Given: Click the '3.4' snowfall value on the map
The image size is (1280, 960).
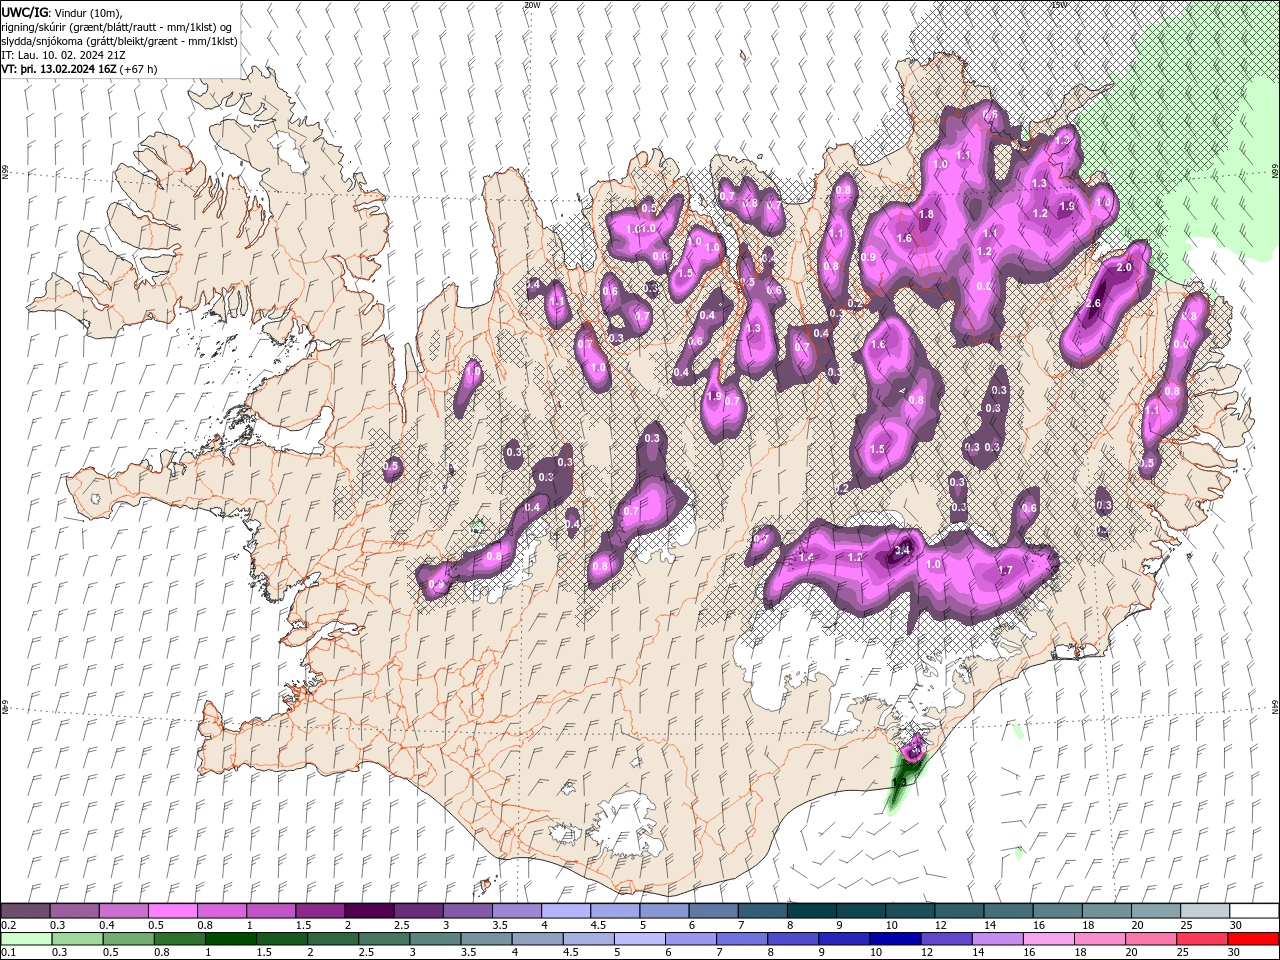Looking at the screenshot, I should [x=902, y=550].
